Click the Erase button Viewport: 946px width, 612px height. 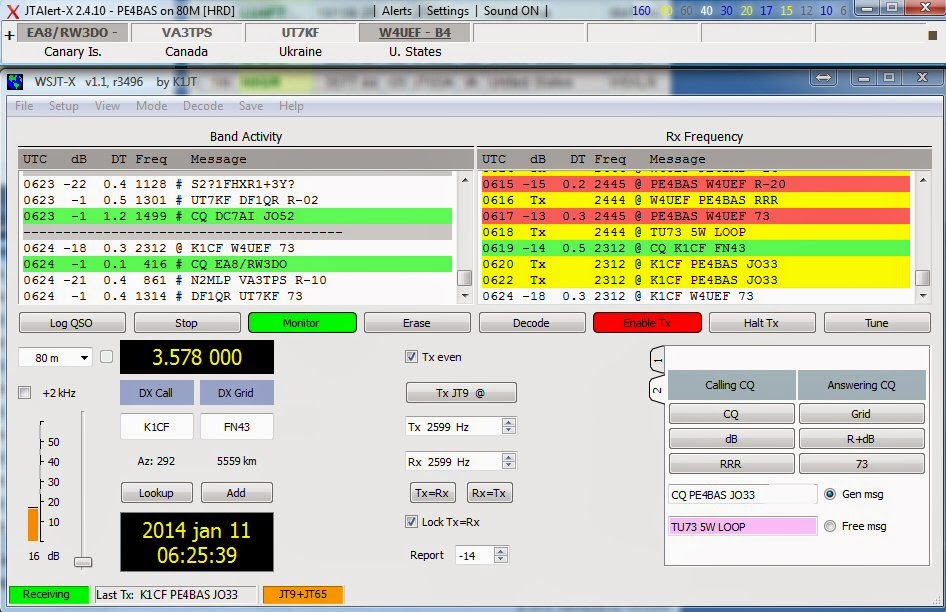417,323
